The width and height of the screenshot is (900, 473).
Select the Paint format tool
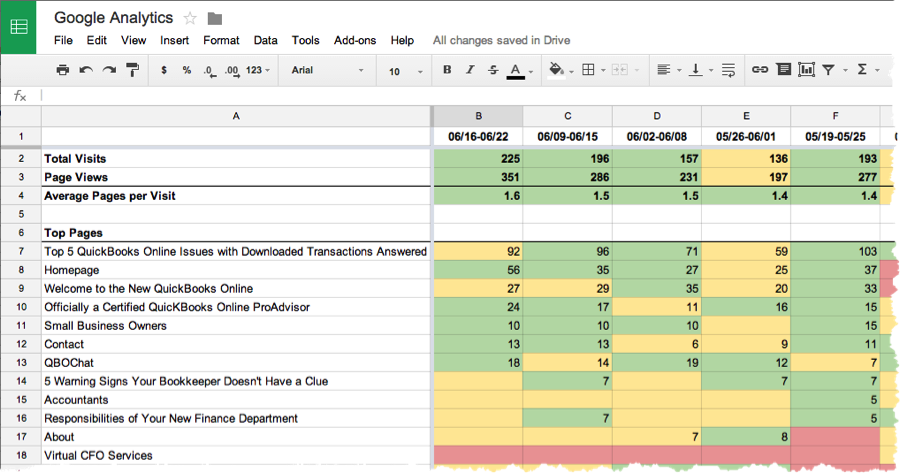(x=133, y=70)
